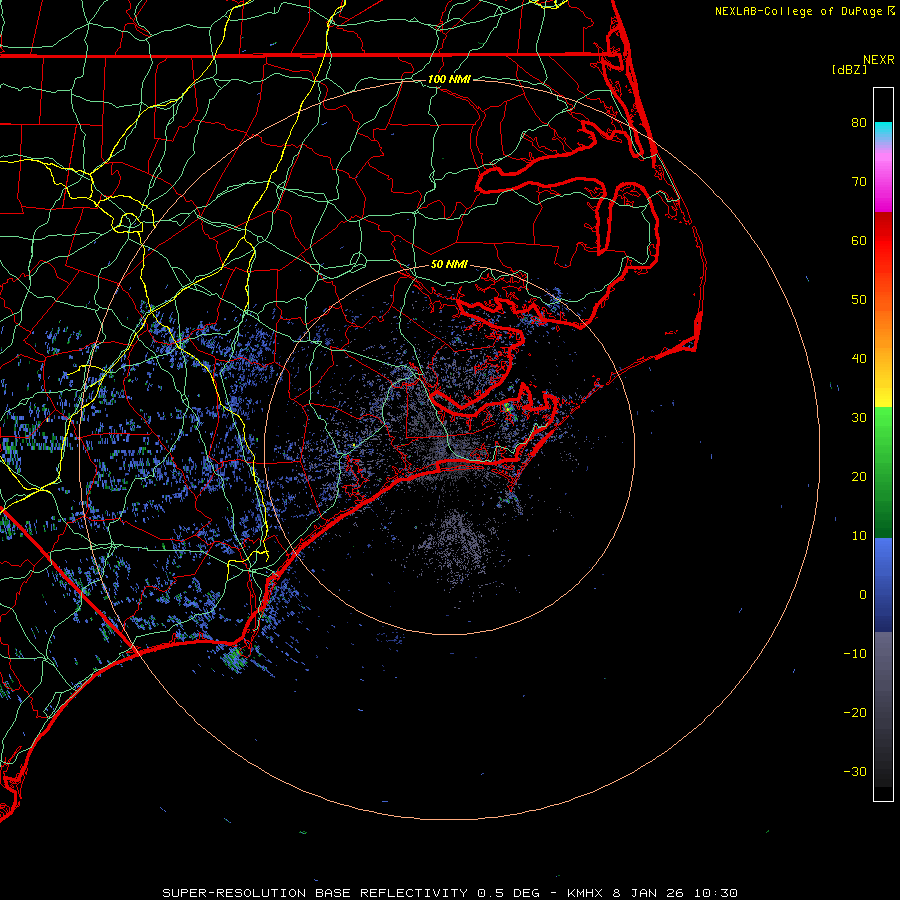Click the 50 NMI range ring label
Screen dimensions: 900x900
tap(449, 264)
